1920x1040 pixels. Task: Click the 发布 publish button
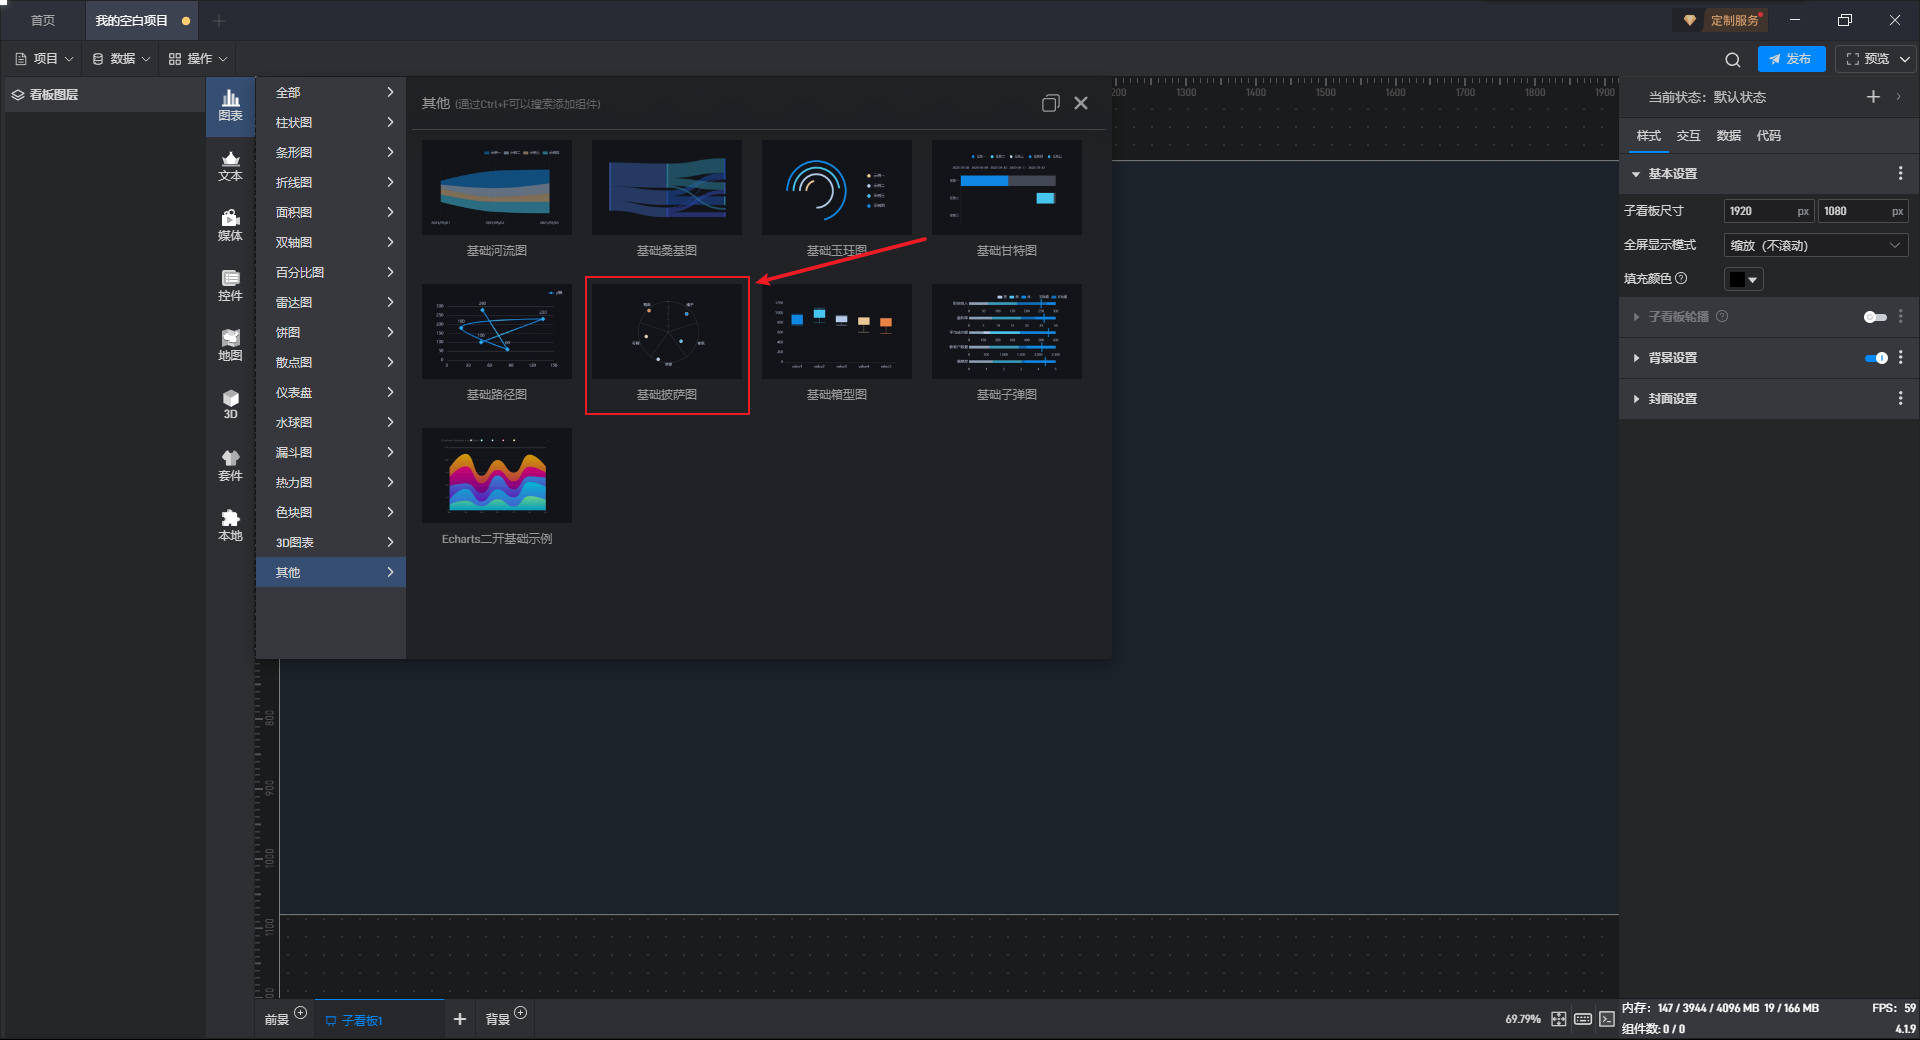(x=1790, y=59)
